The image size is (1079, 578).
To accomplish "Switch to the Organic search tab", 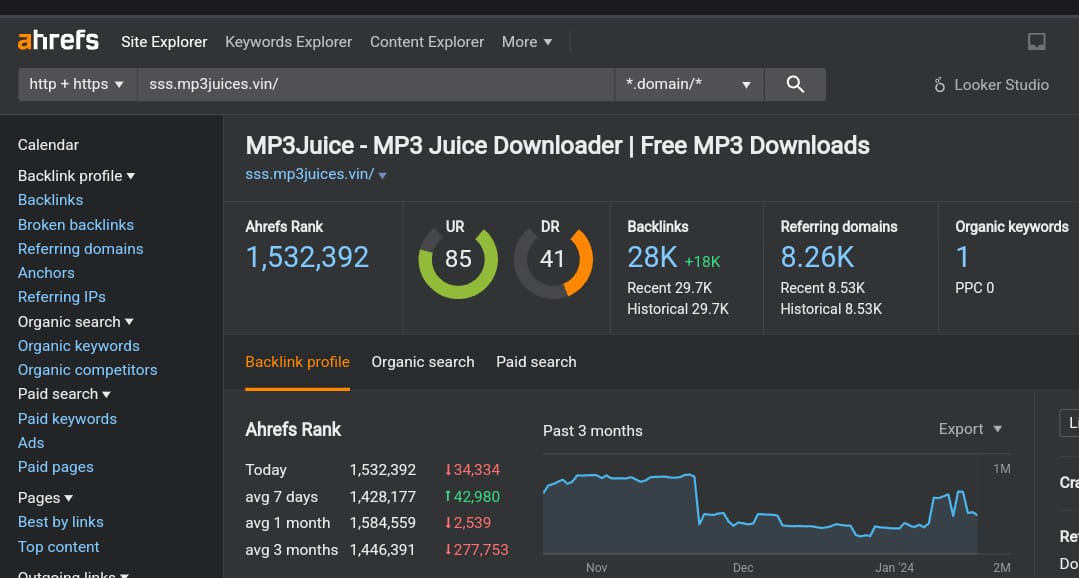I will pos(423,362).
